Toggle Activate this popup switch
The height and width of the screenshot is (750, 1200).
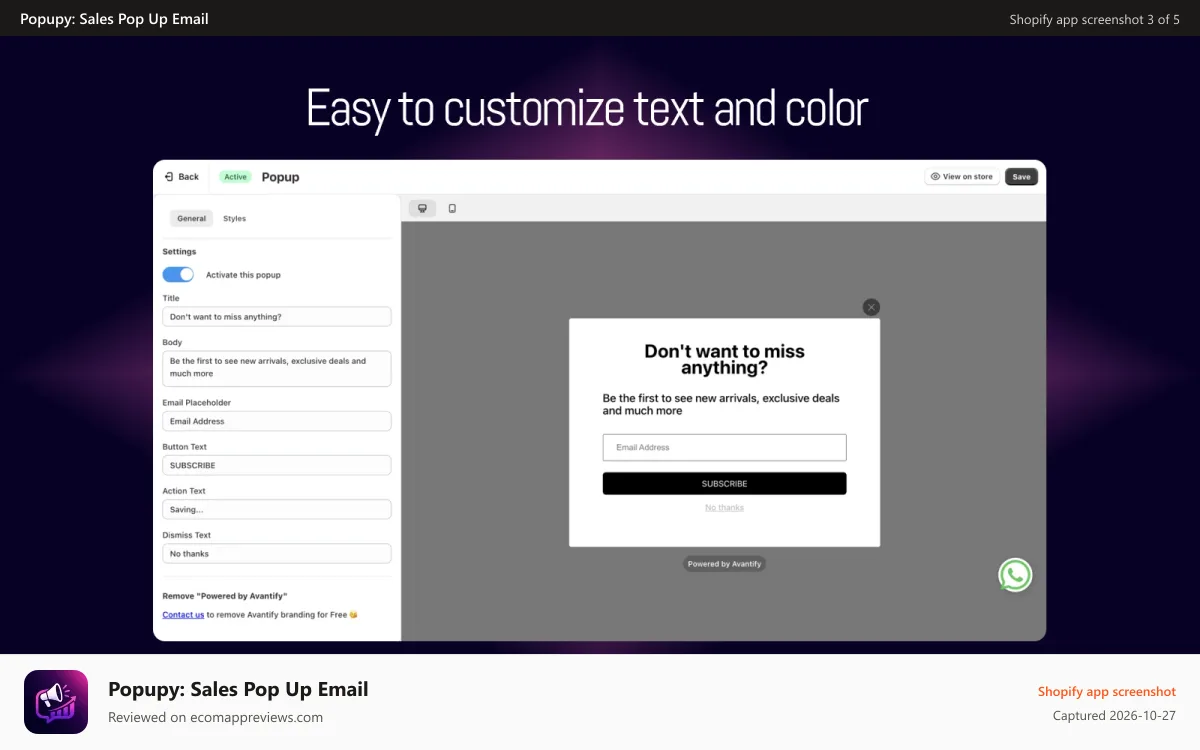click(x=178, y=274)
